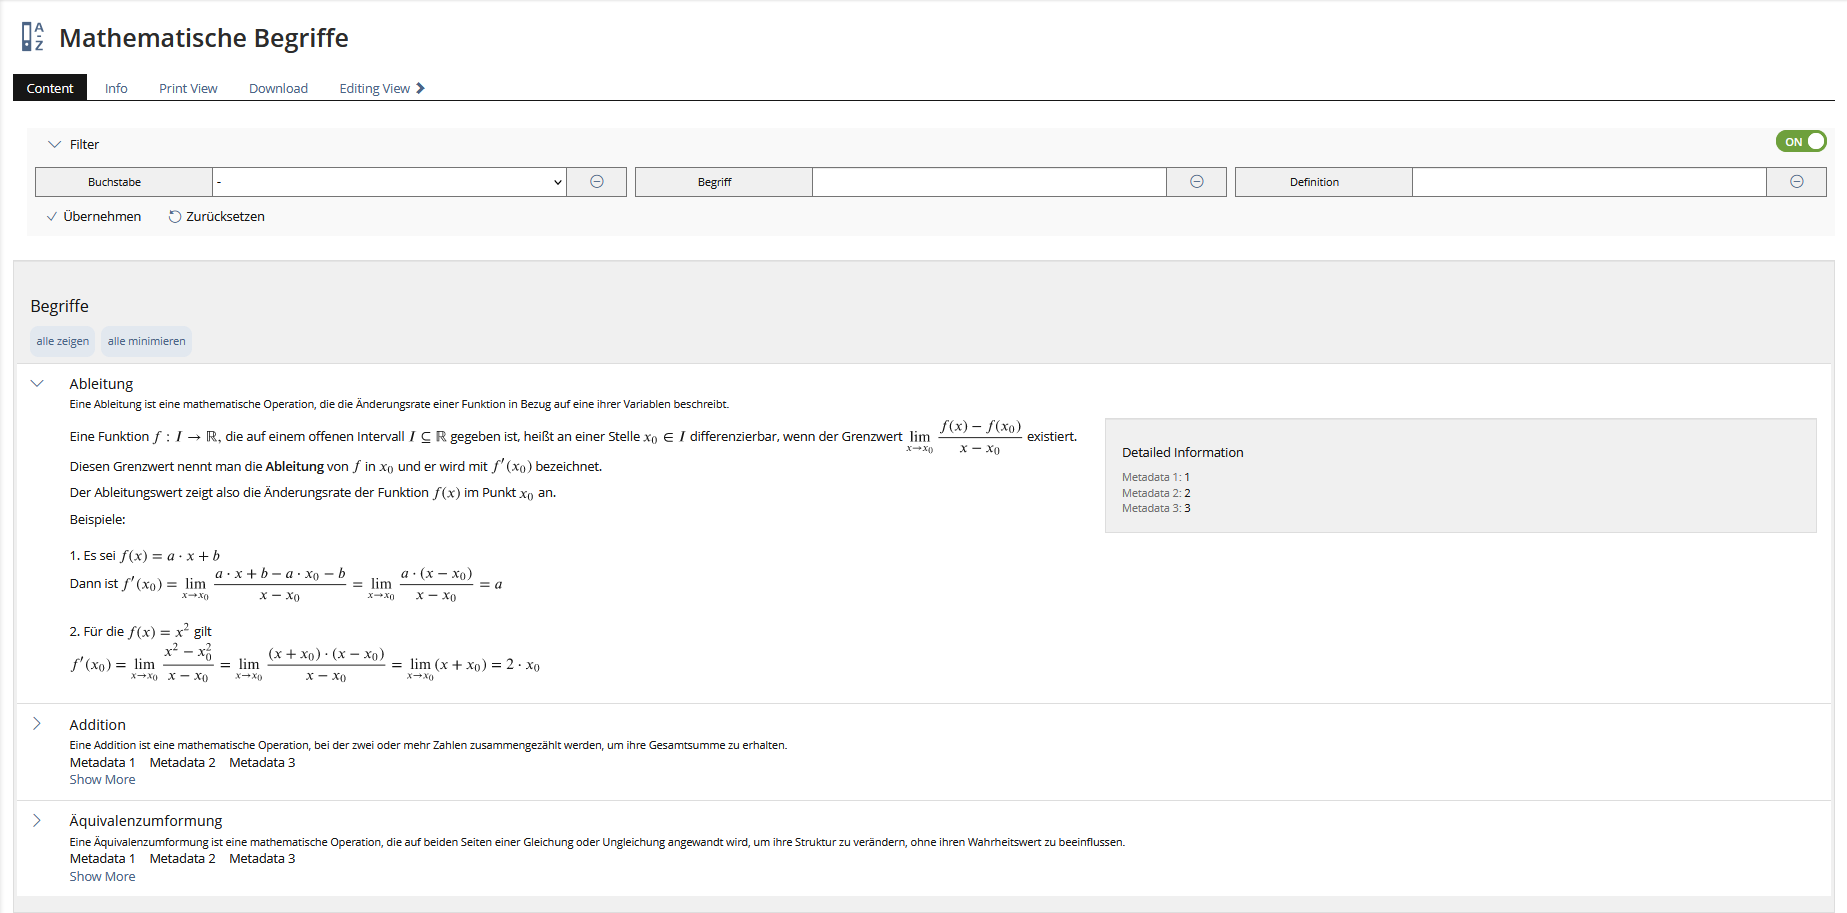The width and height of the screenshot is (1847, 913).
Task: Focus the Begriff filter text field
Action: pyautogui.click(x=989, y=182)
